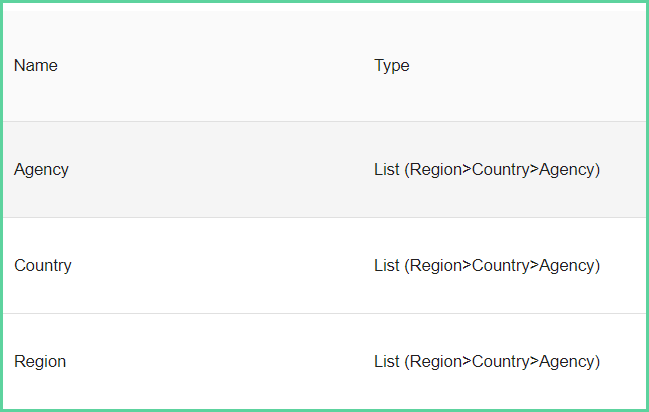Image resolution: width=649 pixels, height=412 pixels.
Task: Select the Agency row's List type value
Action: pos(487,170)
